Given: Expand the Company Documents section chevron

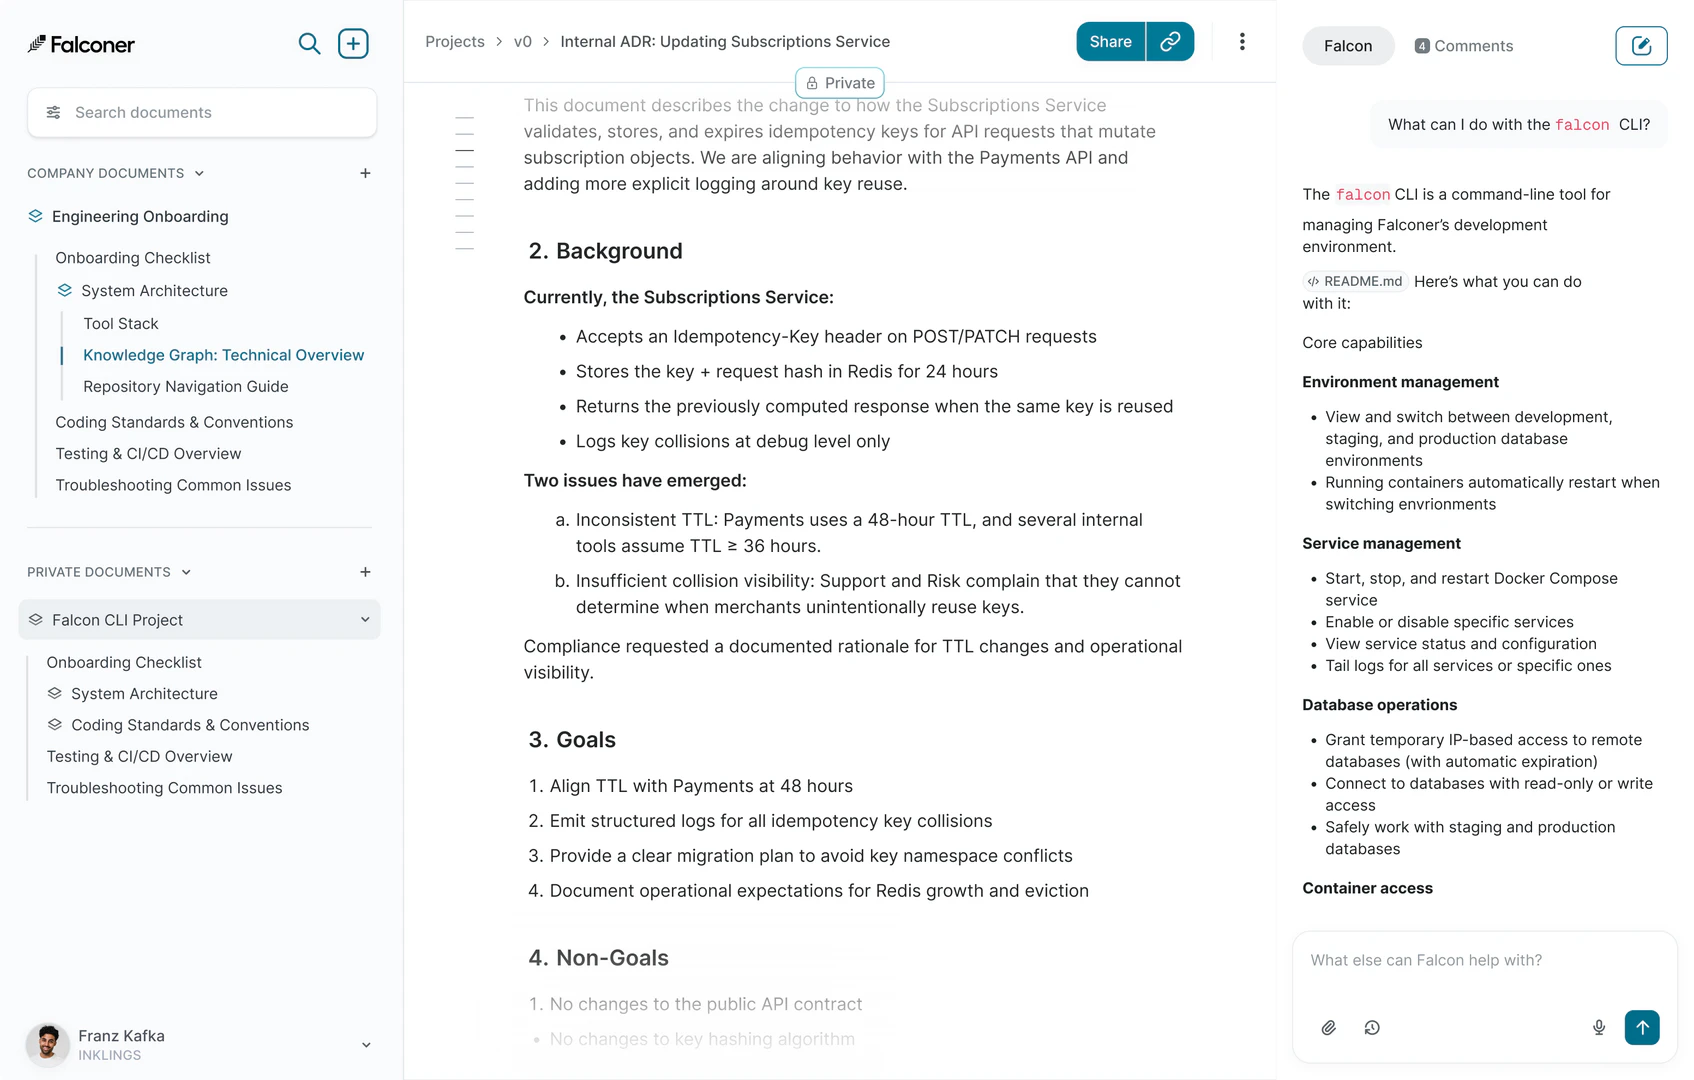Looking at the screenshot, I should [198, 172].
